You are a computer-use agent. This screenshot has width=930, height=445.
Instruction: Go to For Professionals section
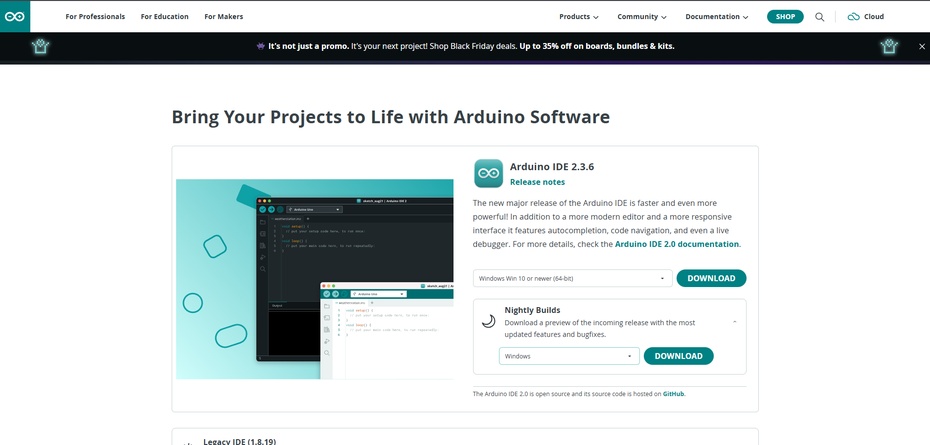click(95, 17)
